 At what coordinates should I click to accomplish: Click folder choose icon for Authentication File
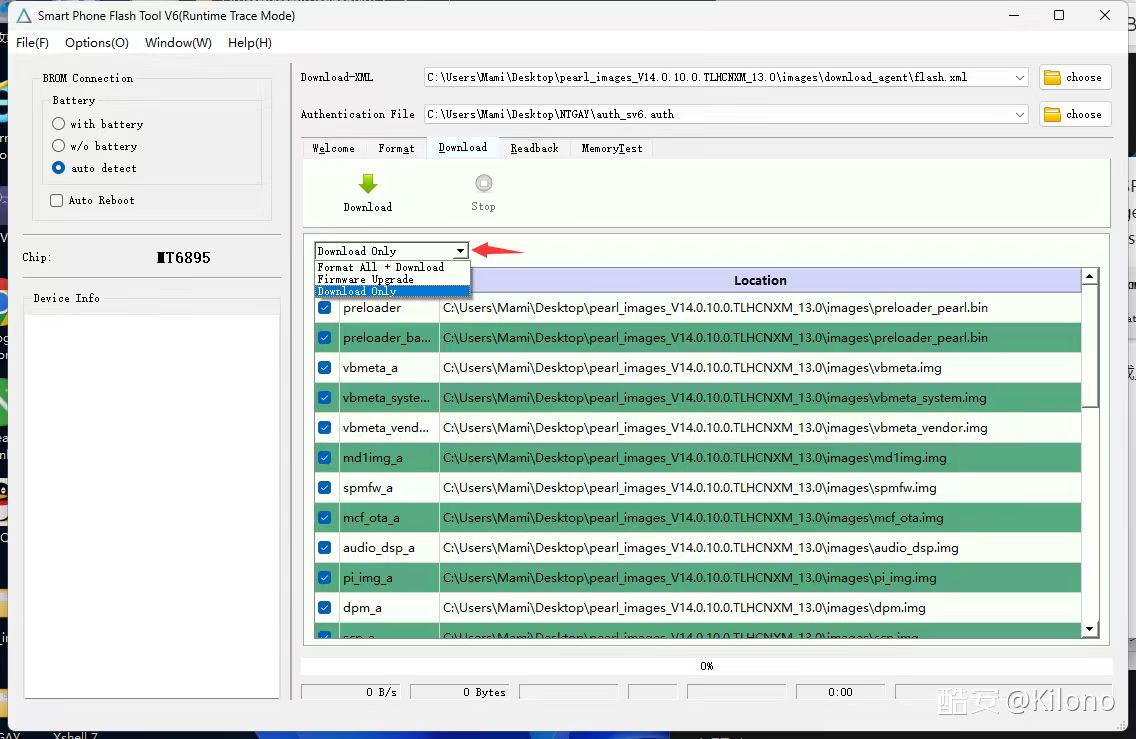(x=1051, y=115)
